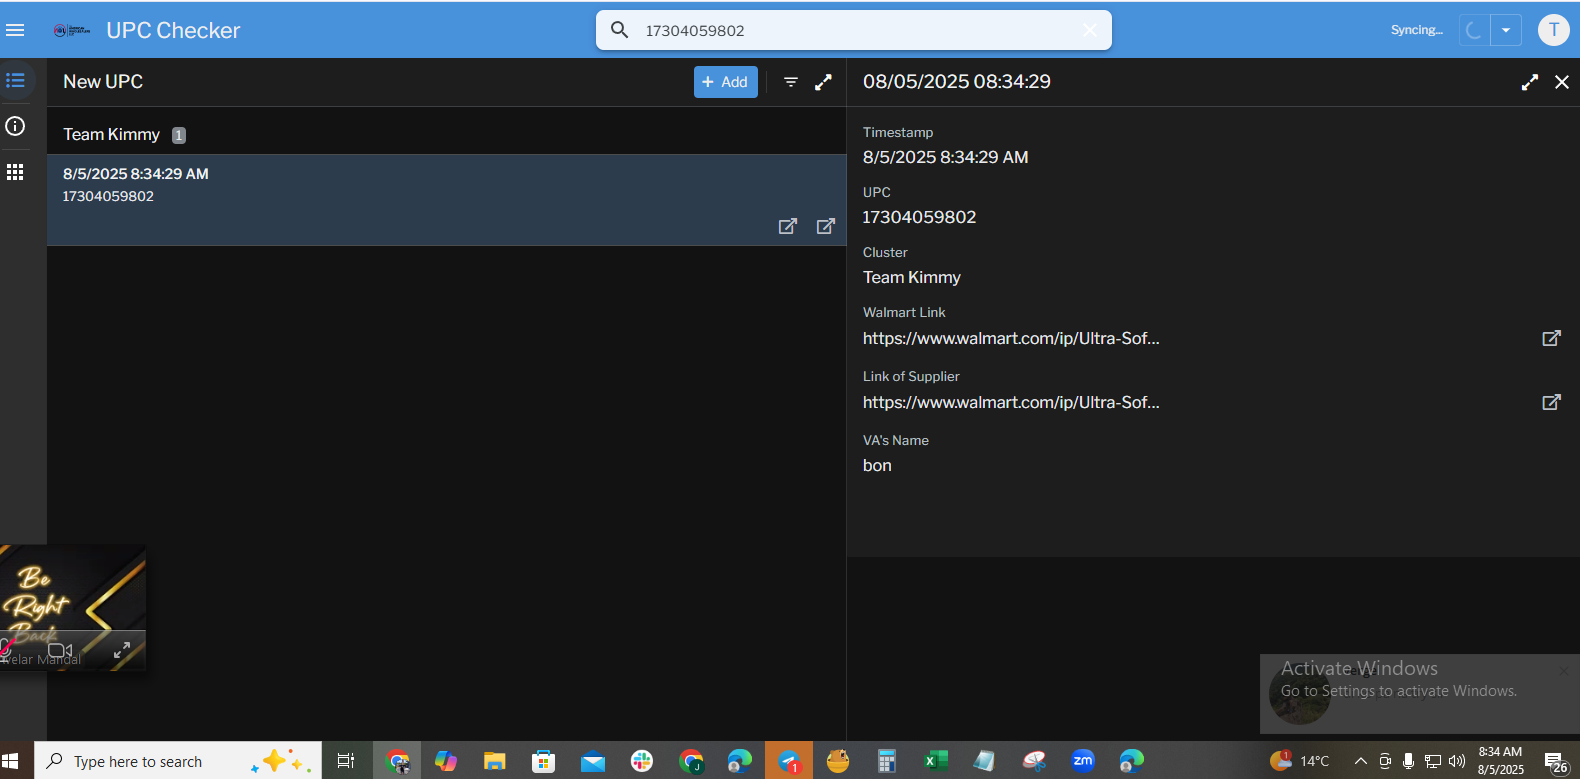The height and width of the screenshot is (779, 1580).
Task: Close the record detail panel
Action: [1561, 82]
